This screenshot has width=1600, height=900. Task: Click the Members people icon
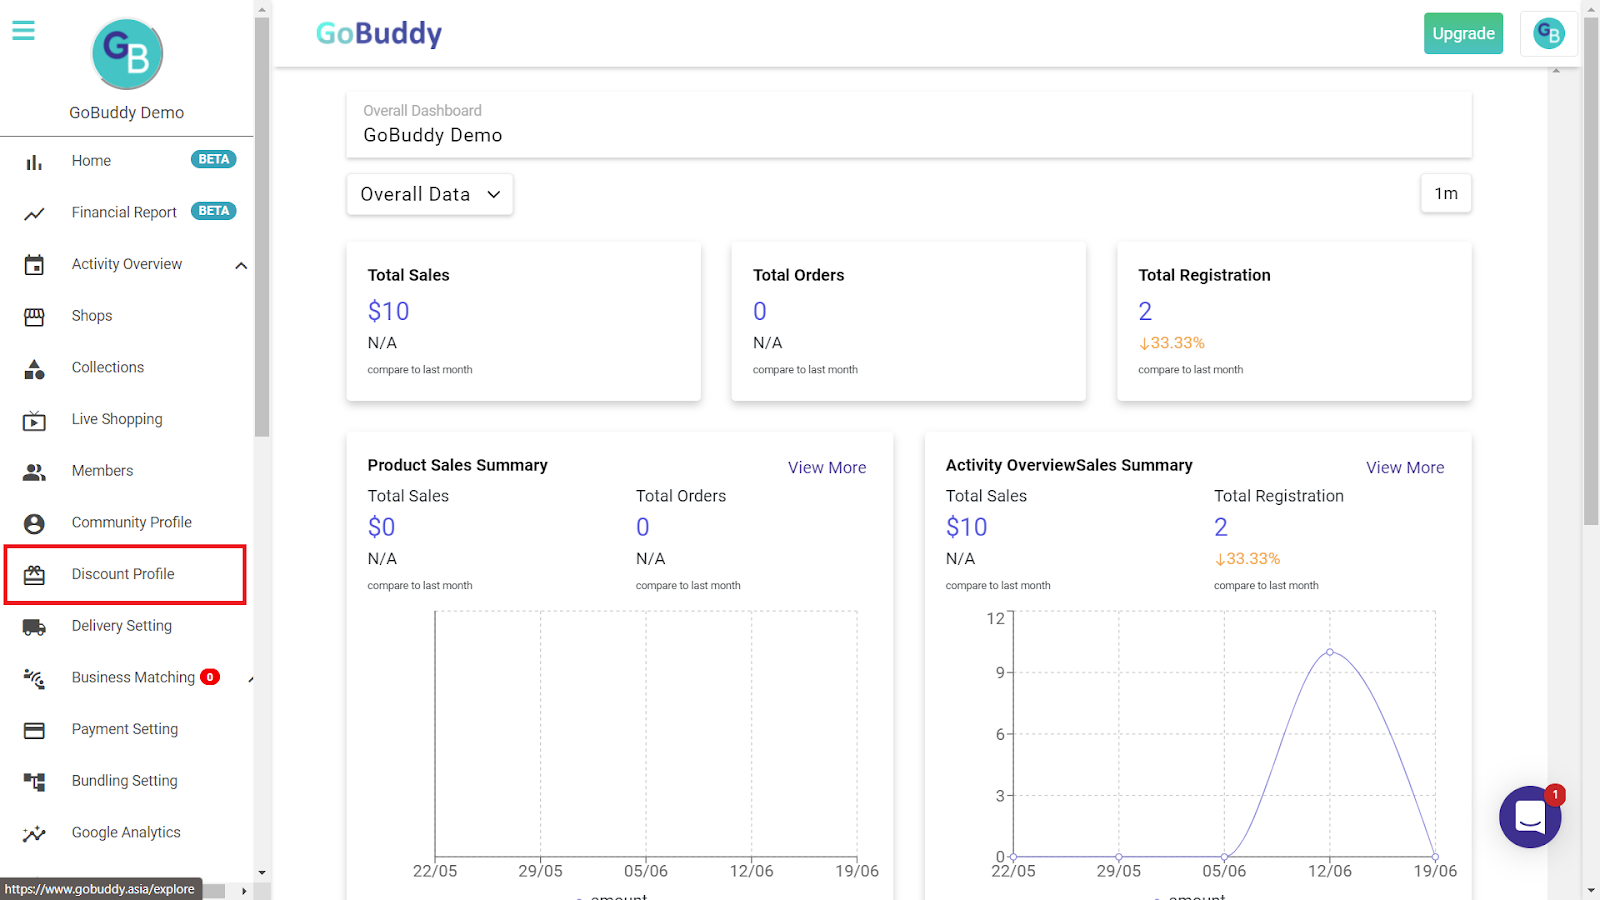[34, 472]
